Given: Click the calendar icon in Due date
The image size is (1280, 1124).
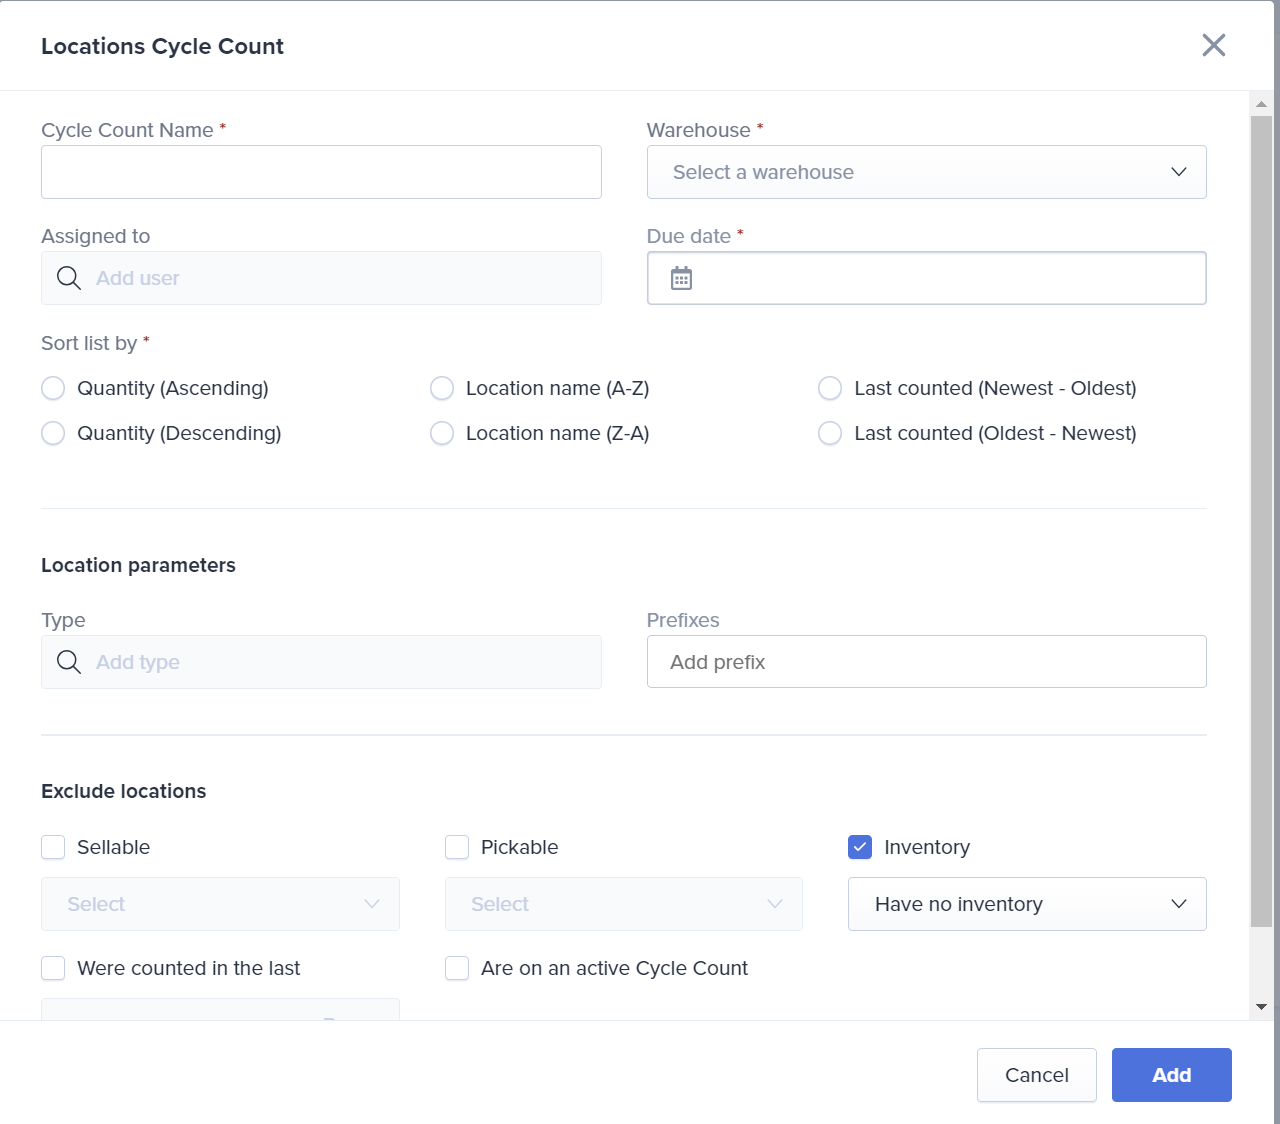Looking at the screenshot, I should click(681, 278).
